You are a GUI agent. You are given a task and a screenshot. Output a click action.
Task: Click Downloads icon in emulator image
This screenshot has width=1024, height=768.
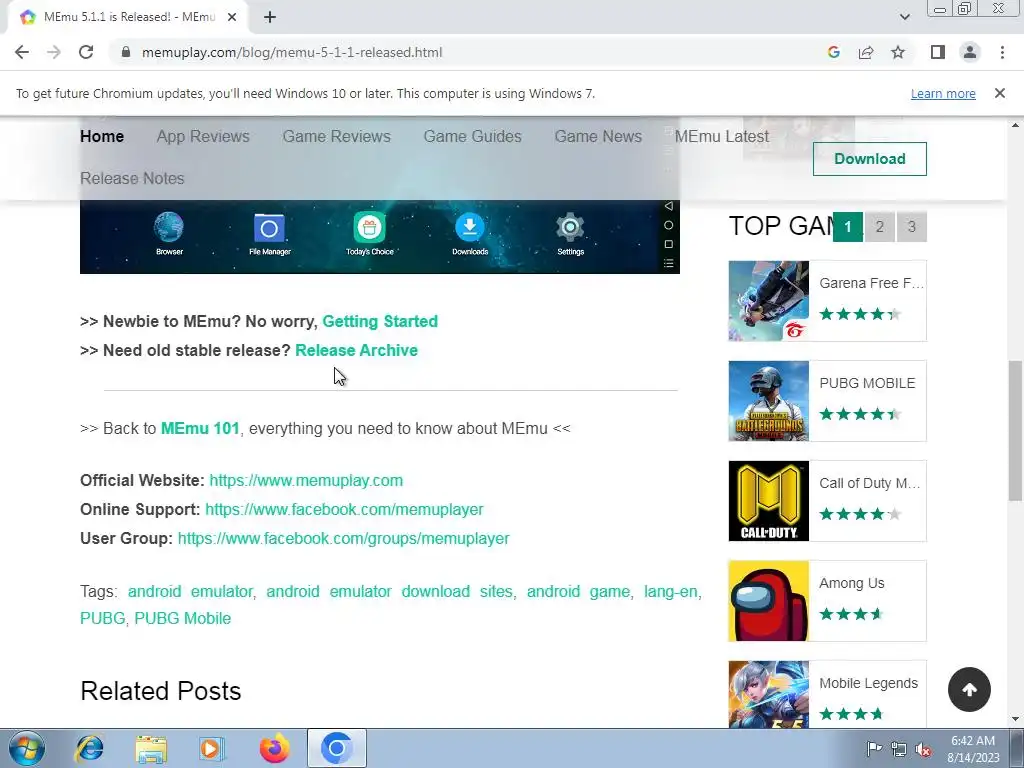click(470, 233)
